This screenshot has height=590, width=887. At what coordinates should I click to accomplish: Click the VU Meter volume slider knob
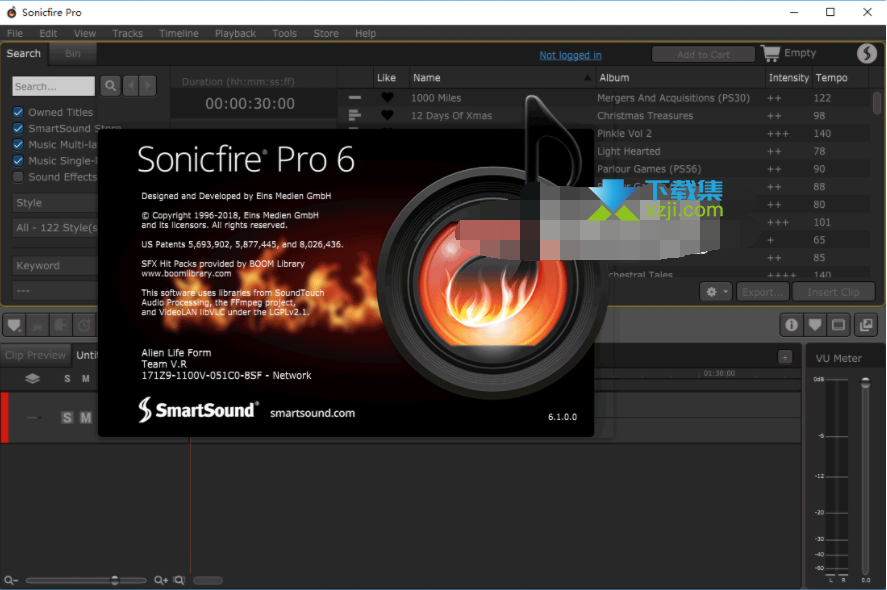865,383
